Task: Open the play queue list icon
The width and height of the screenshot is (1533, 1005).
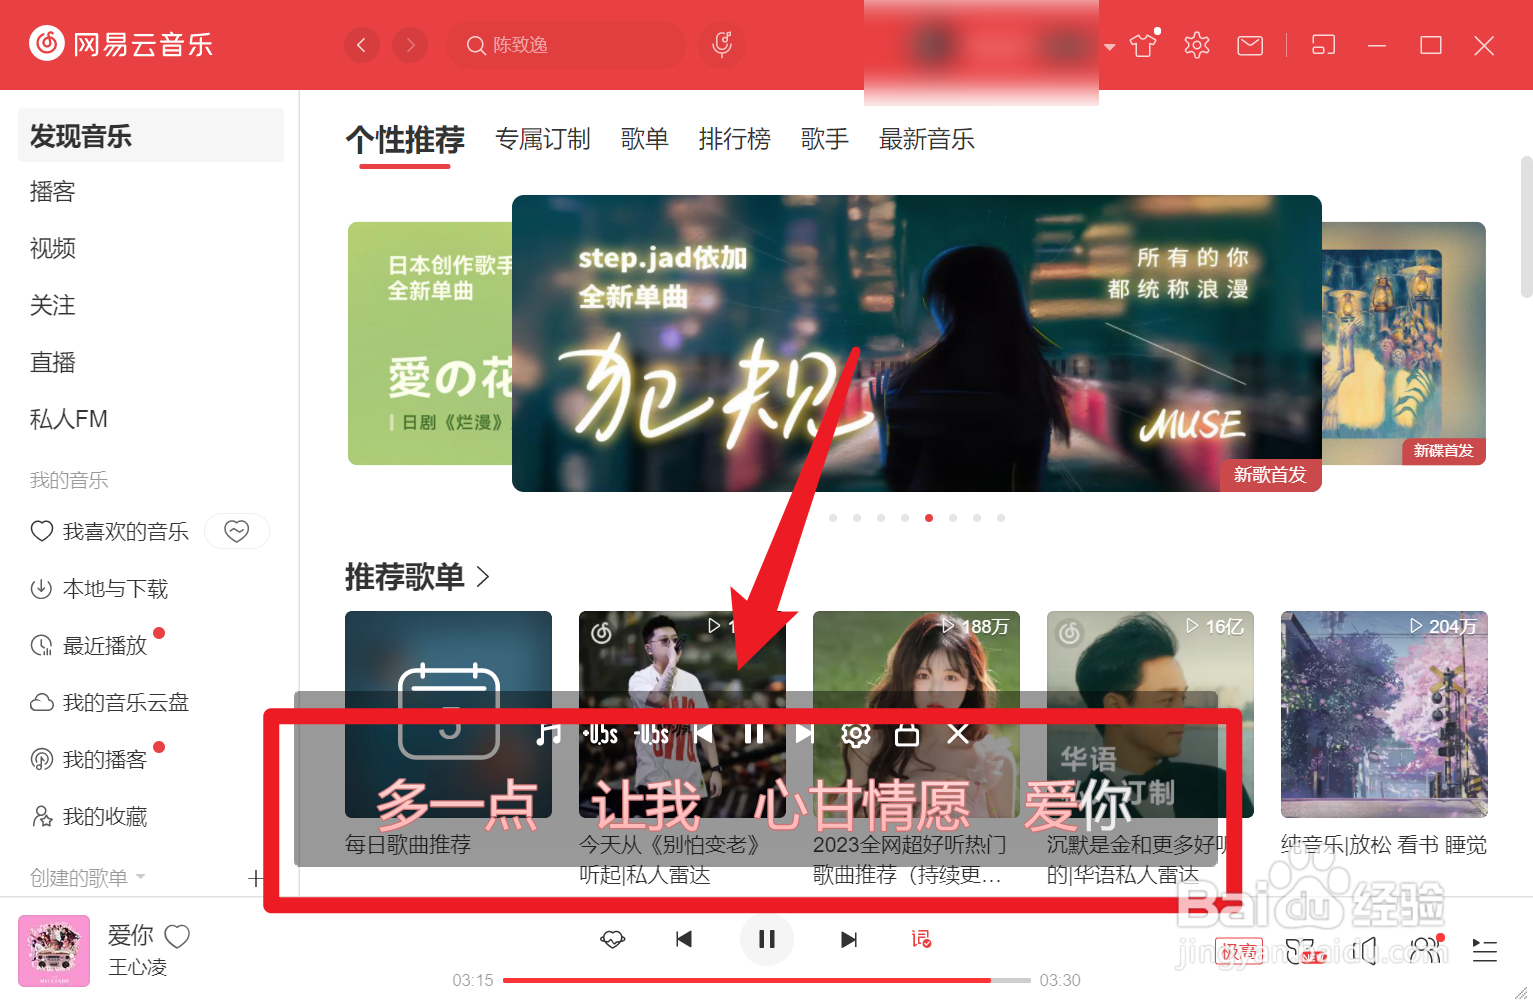Action: [1485, 951]
